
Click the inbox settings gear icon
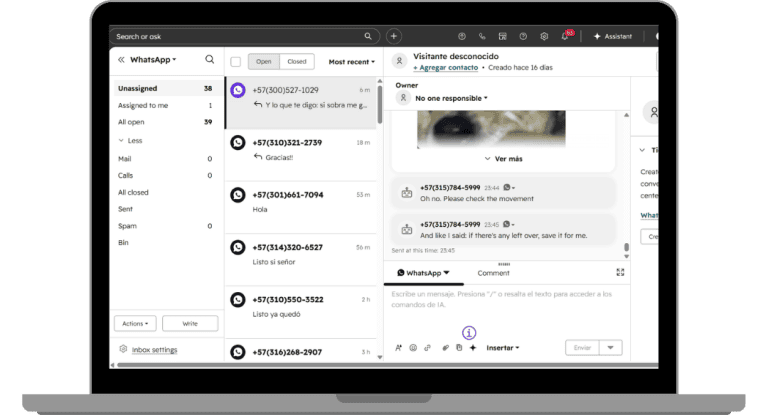coord(123,349)
